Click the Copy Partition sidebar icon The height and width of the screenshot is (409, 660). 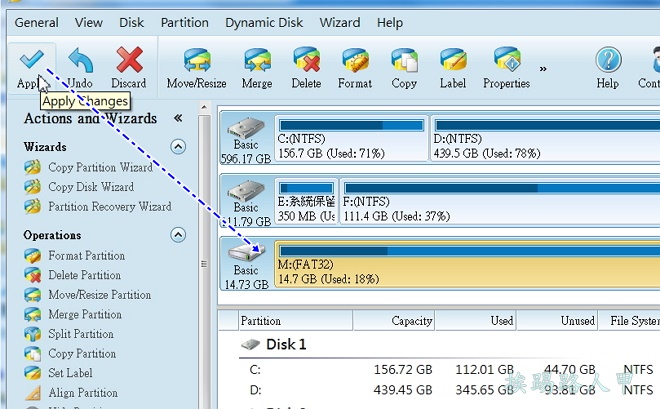tap(32, 353)
